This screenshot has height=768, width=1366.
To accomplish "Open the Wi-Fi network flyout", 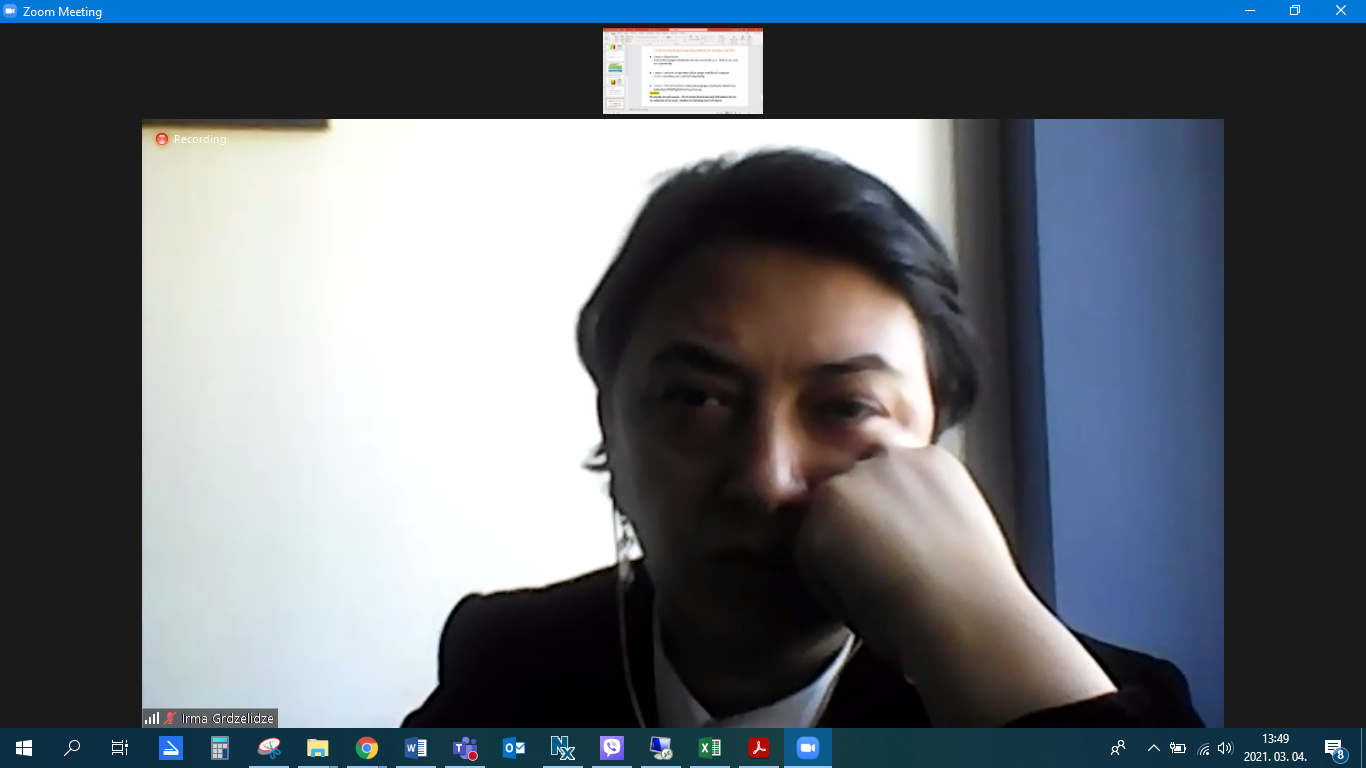I will (1203, 748).
